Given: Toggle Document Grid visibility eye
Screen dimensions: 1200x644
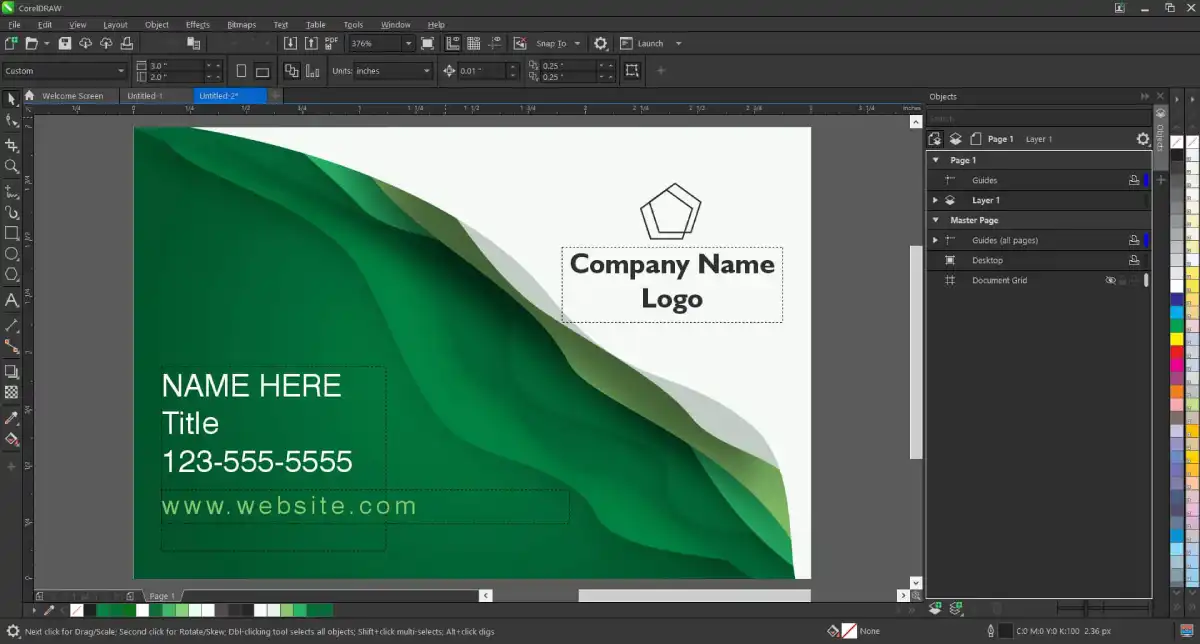Looking at the screenshot, I should click(1110, 281).
